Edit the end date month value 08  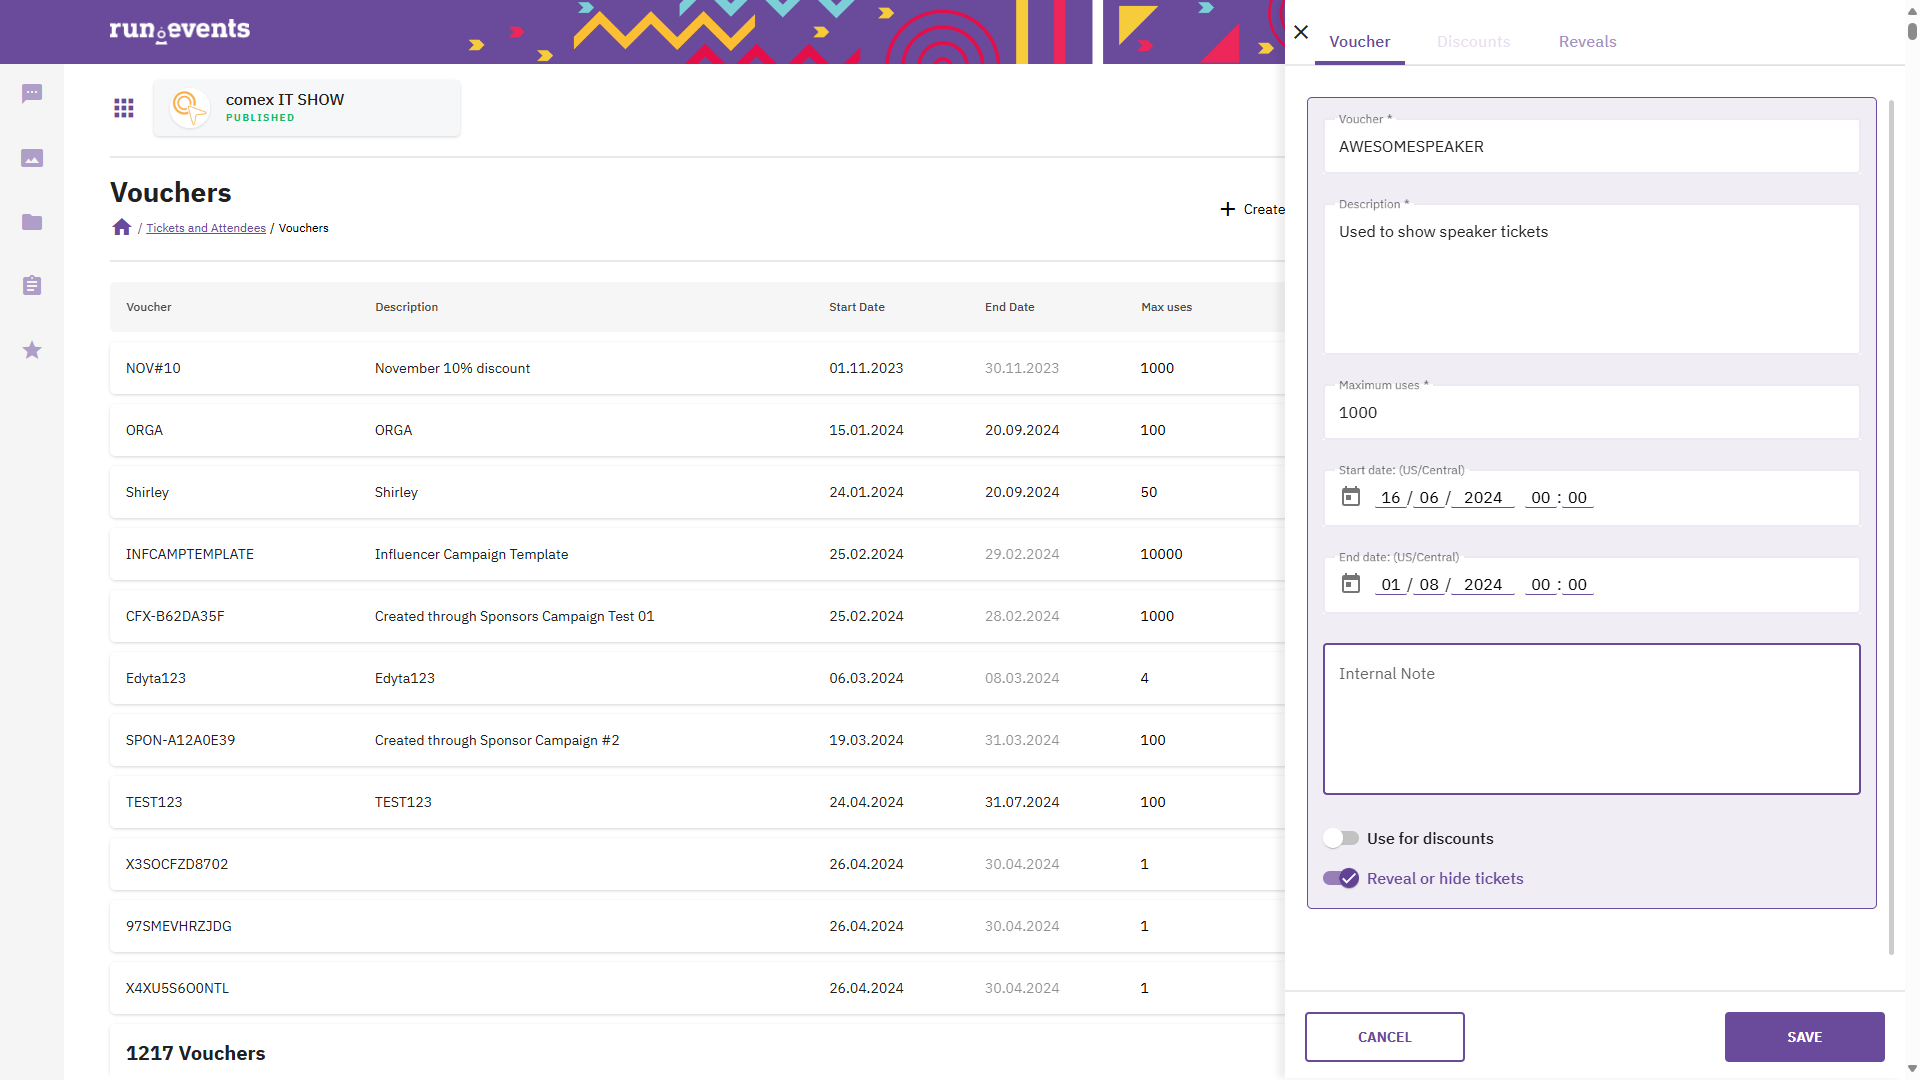coord(1429,585)
